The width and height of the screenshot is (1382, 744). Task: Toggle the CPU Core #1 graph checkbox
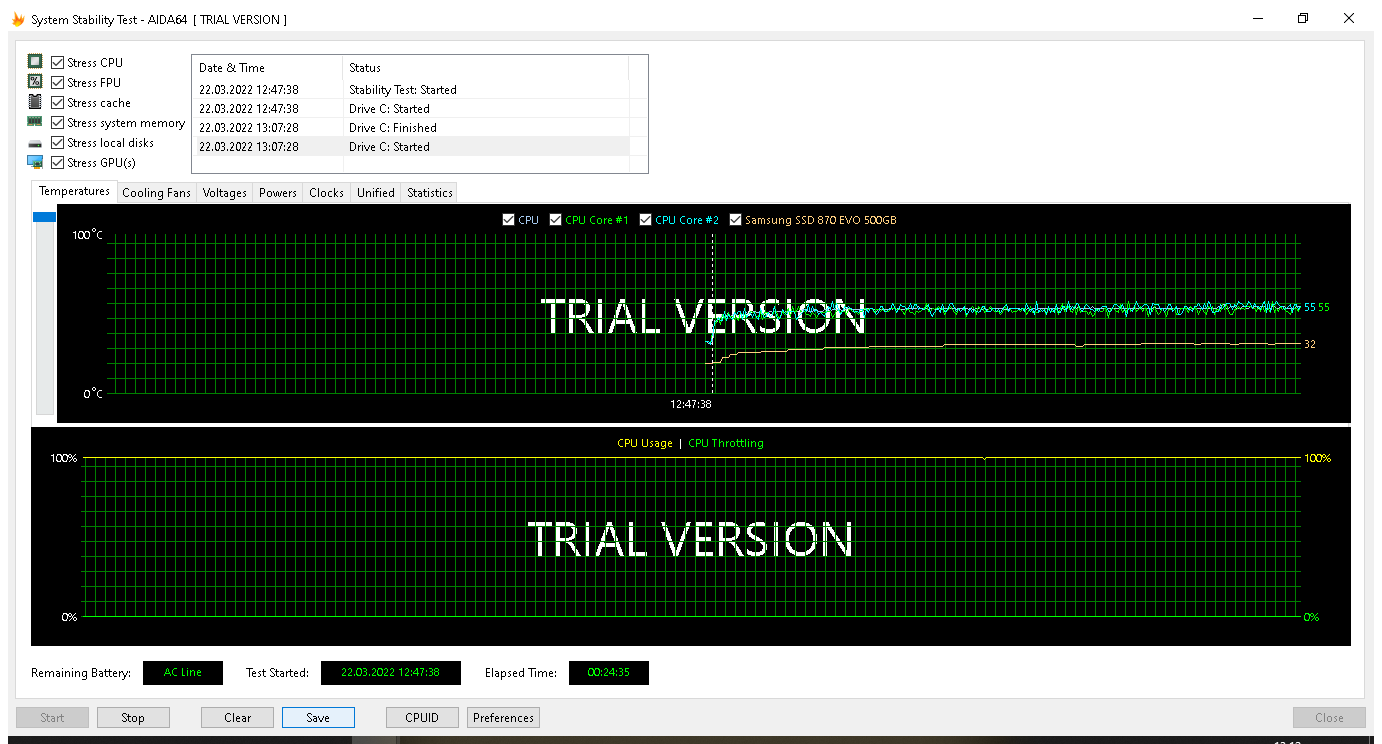click(x=556, y=220)
